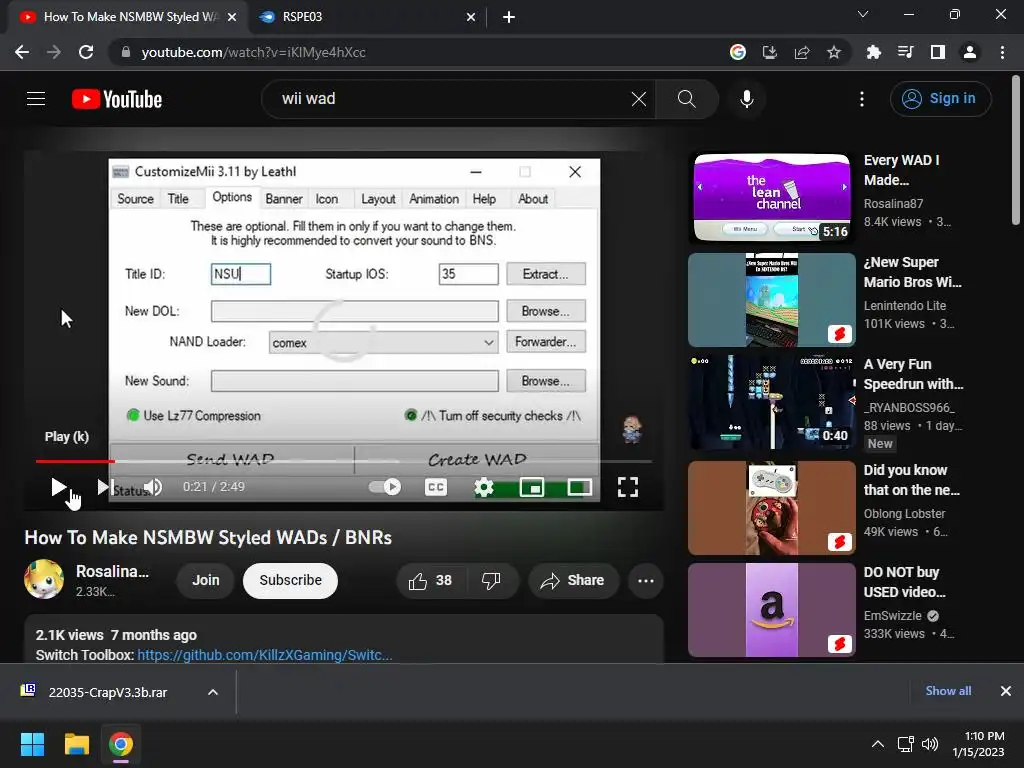Clear the search query with X
This screenshot has height=768, width=1024.
[639, 99]
